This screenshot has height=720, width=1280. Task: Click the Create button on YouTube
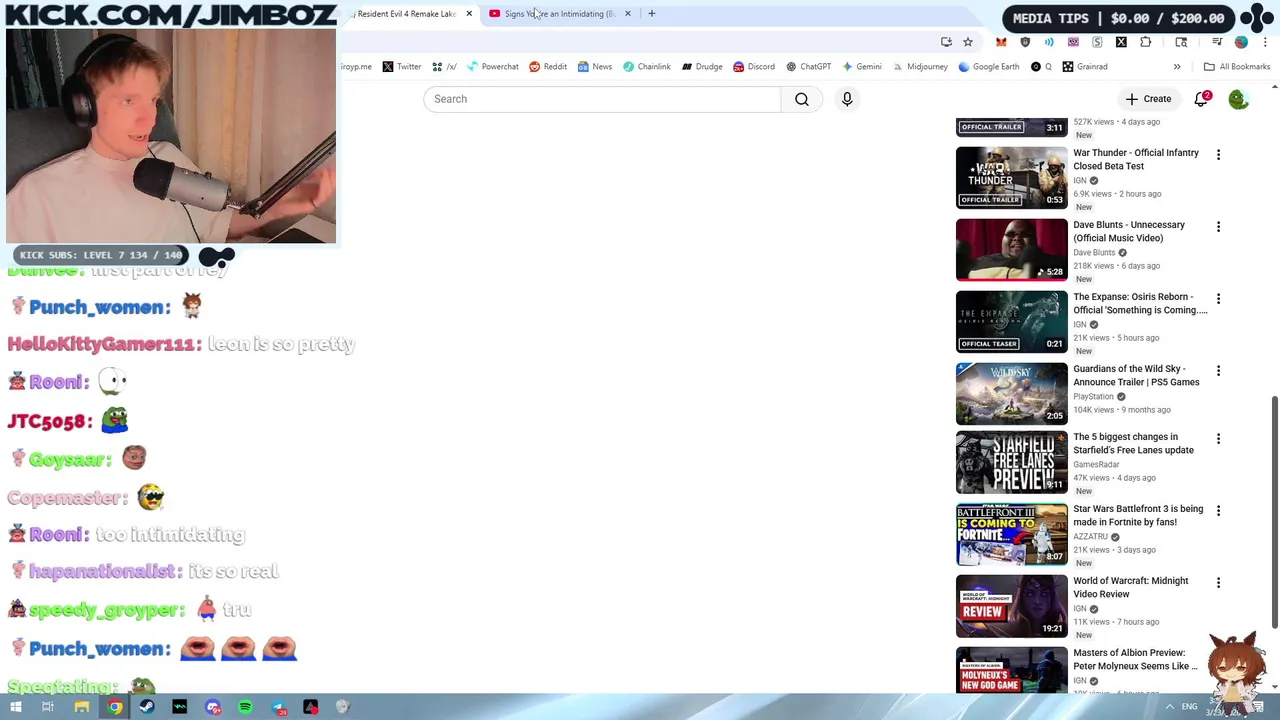pos(1148,99)
